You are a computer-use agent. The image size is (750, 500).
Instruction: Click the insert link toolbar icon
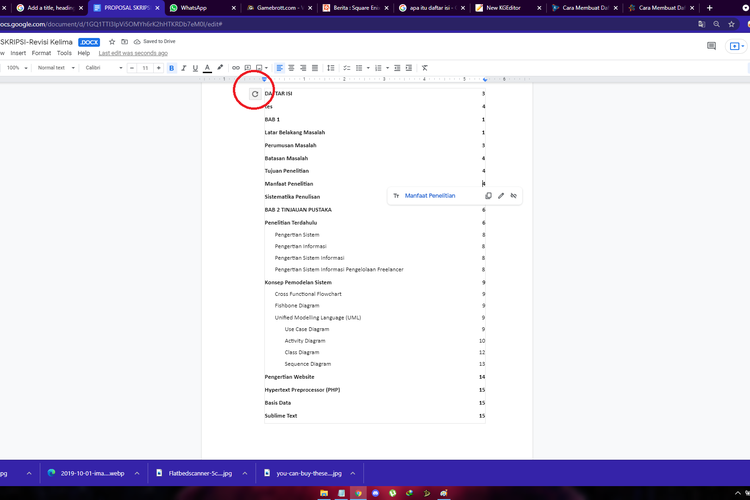pos(236,68)
